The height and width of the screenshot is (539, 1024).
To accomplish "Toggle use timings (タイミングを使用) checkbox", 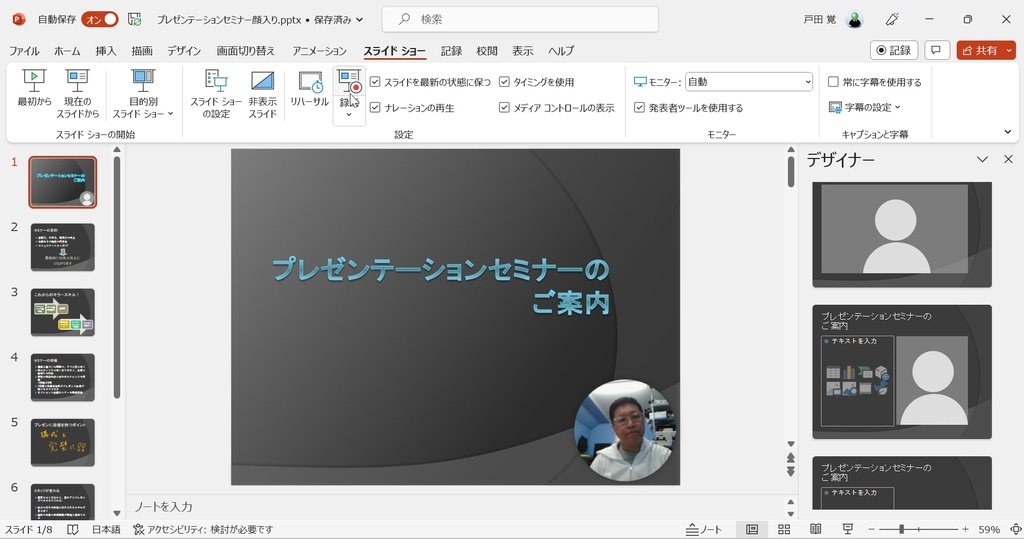I will (504, 82).
